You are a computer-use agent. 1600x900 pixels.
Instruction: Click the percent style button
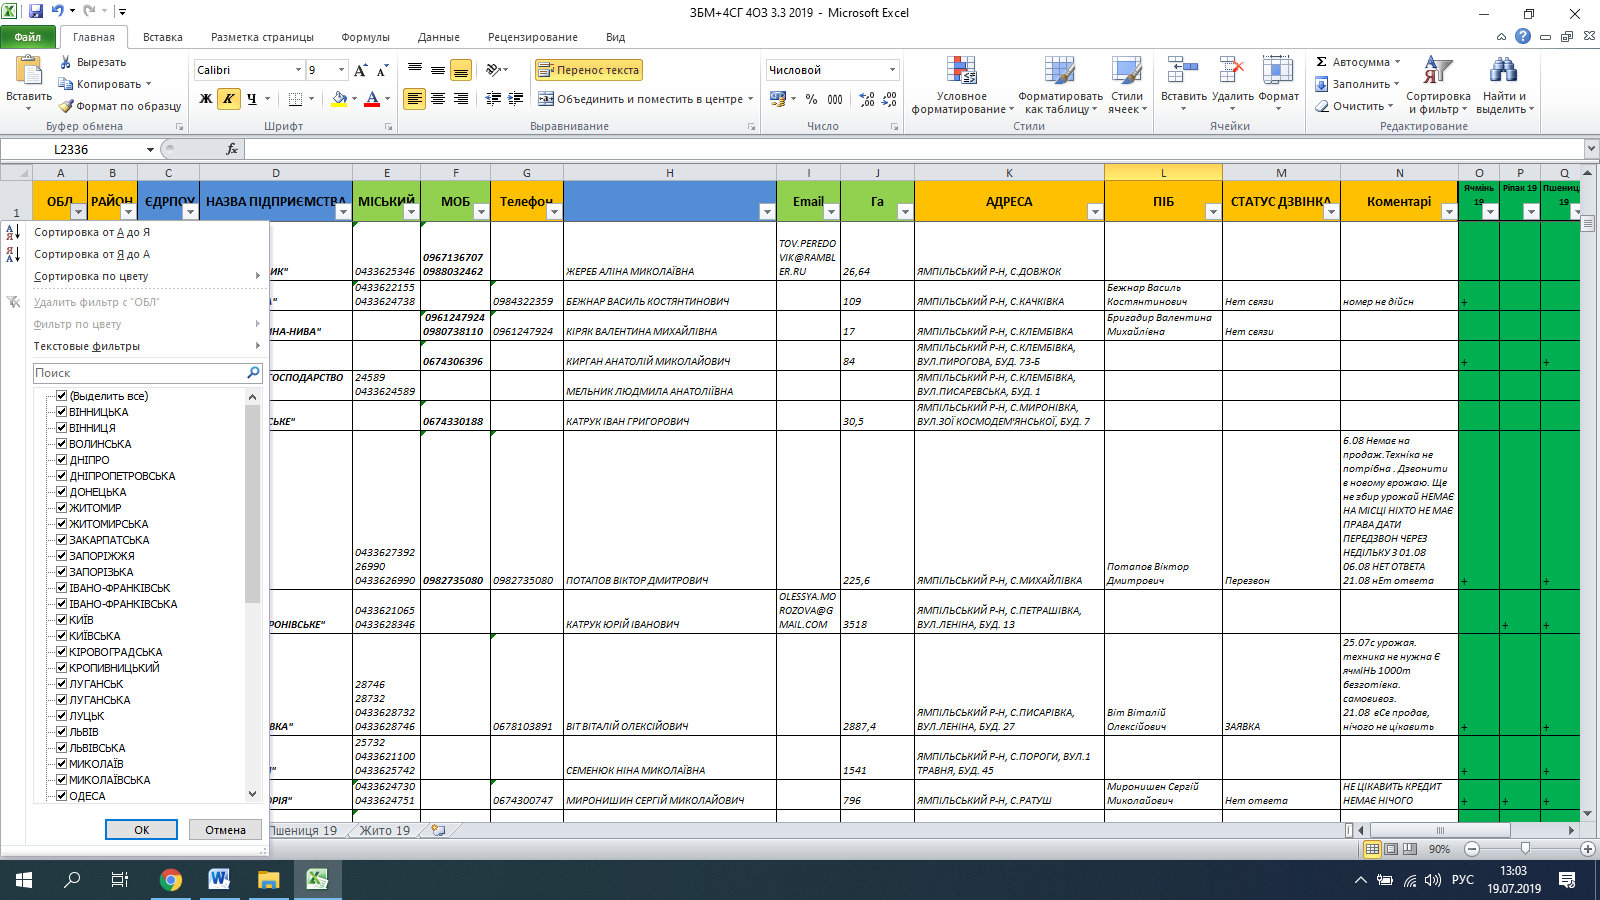811,98
